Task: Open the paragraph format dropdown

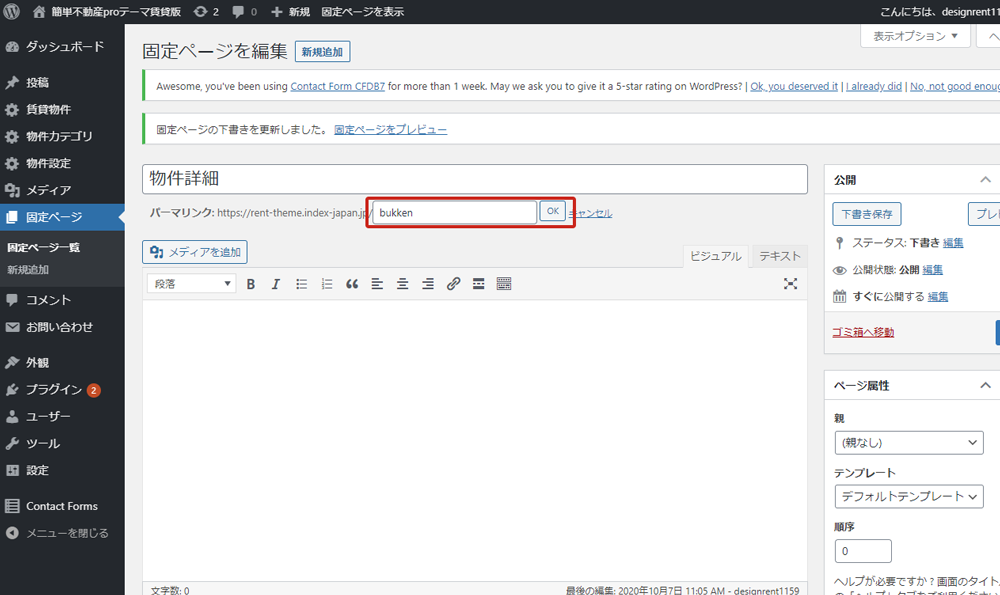Action: pos(191,284)
